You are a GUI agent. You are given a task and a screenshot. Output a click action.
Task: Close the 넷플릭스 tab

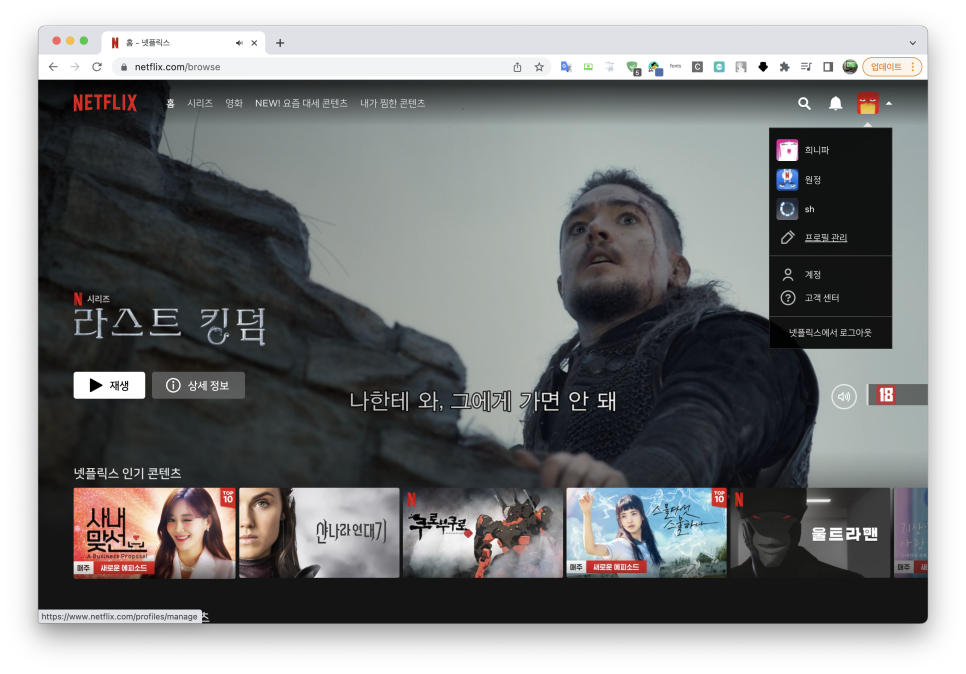pyautogui.click(x=254, y=43)
